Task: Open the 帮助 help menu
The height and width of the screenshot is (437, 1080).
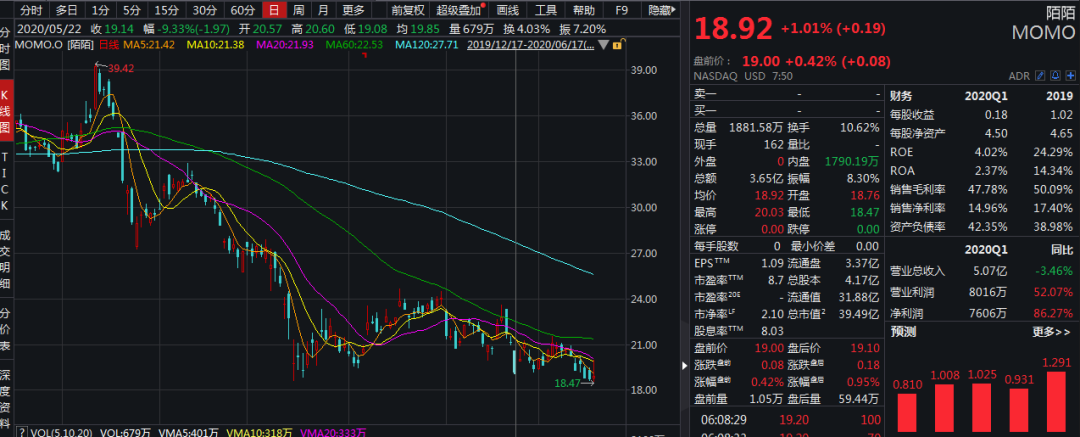Action: (x=583, y=10)
